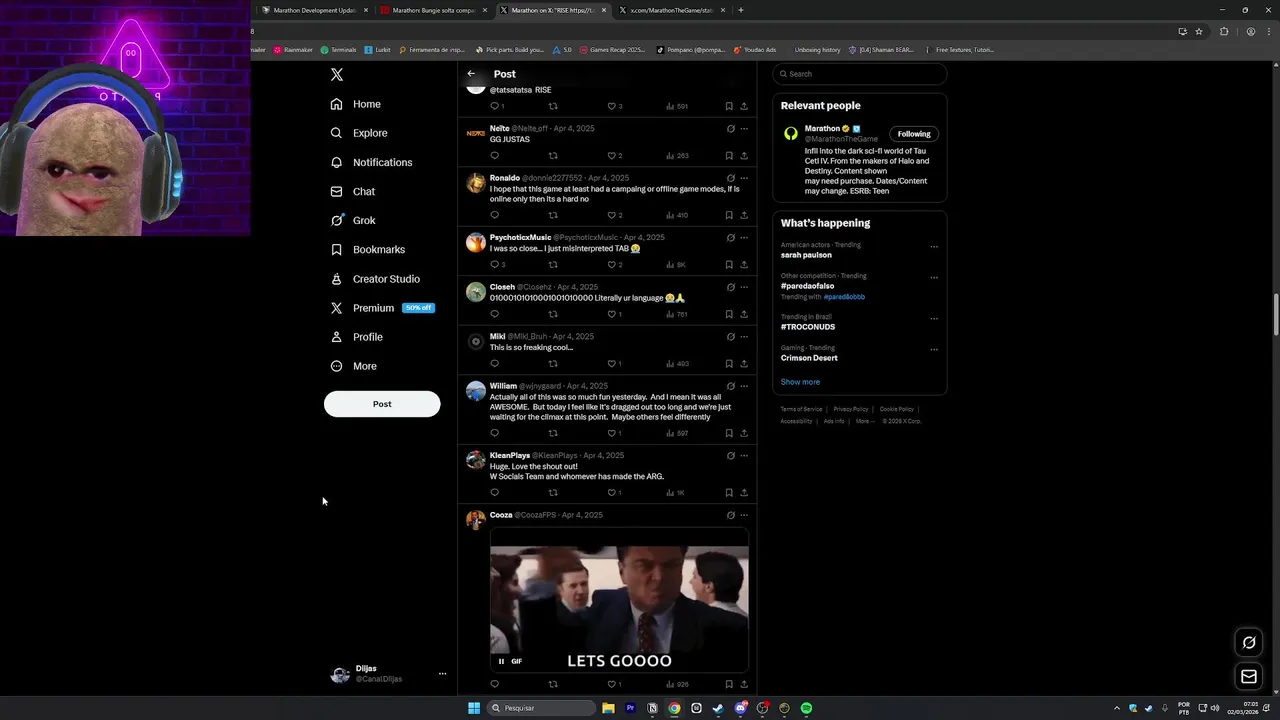Like KleanPlays' reply

point(612,493)
